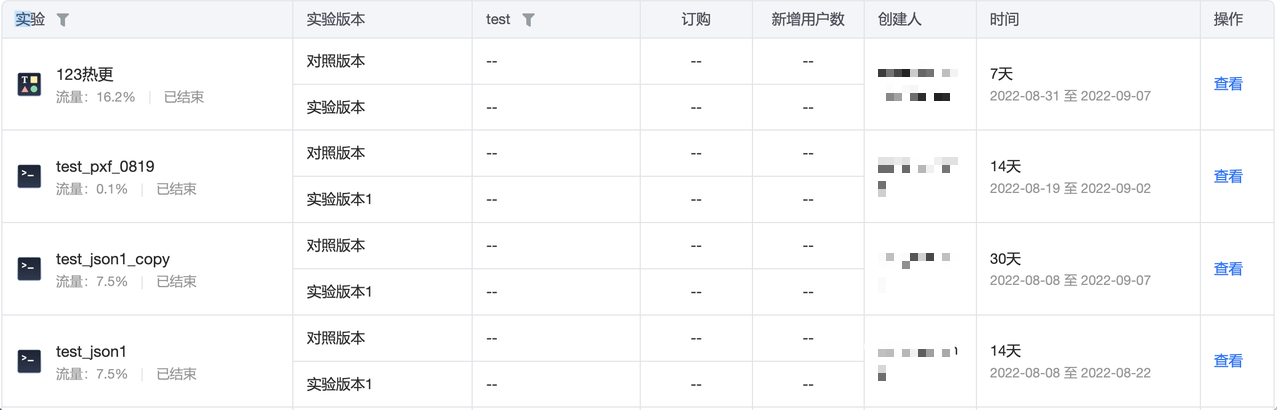Image resolution: width=1277 pixels, height=410 pixels.
Task: Click the test_json1 experiment name
Action: point(91,351)
